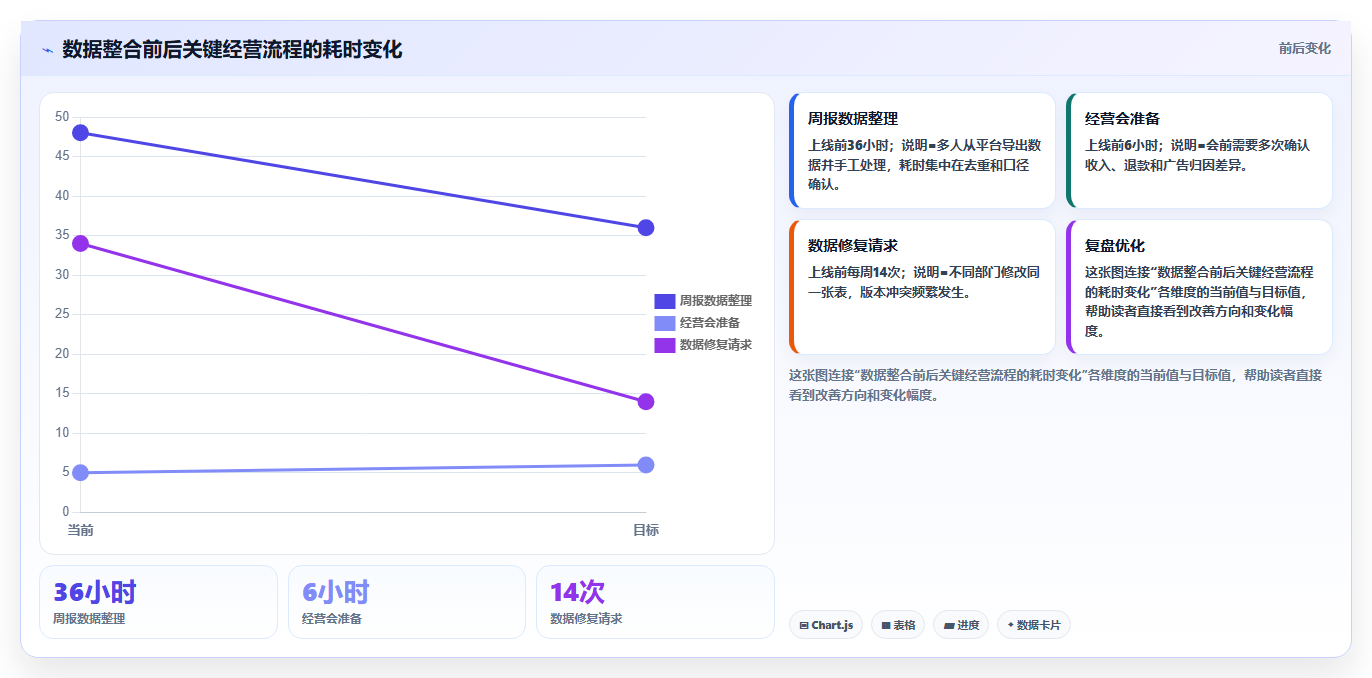Screen dimensions: 1372x678
Task: Click the 目标 x-axis label
Action: pos(646,530)
